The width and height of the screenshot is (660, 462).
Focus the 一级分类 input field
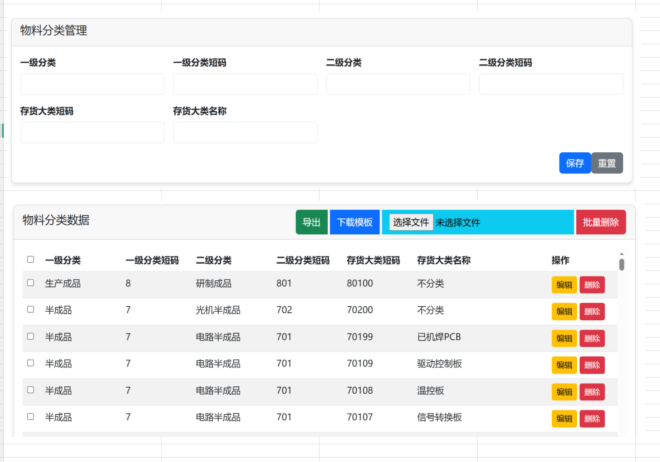point(92,84)
